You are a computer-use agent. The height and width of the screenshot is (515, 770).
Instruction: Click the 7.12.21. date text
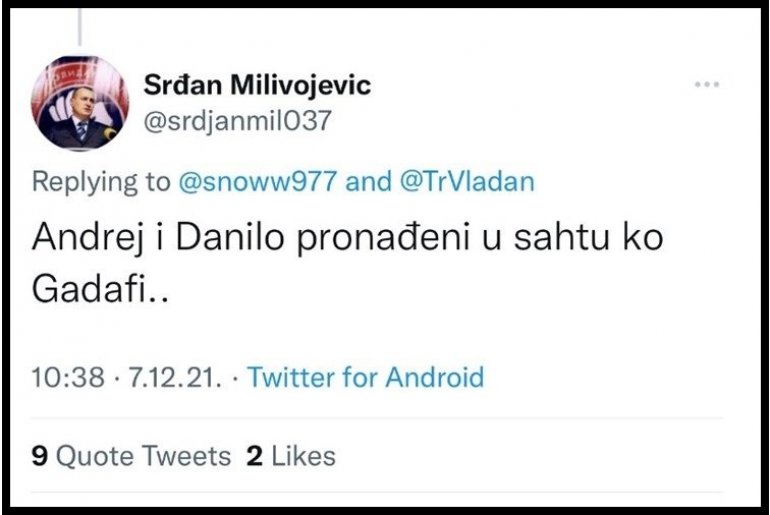175,378
